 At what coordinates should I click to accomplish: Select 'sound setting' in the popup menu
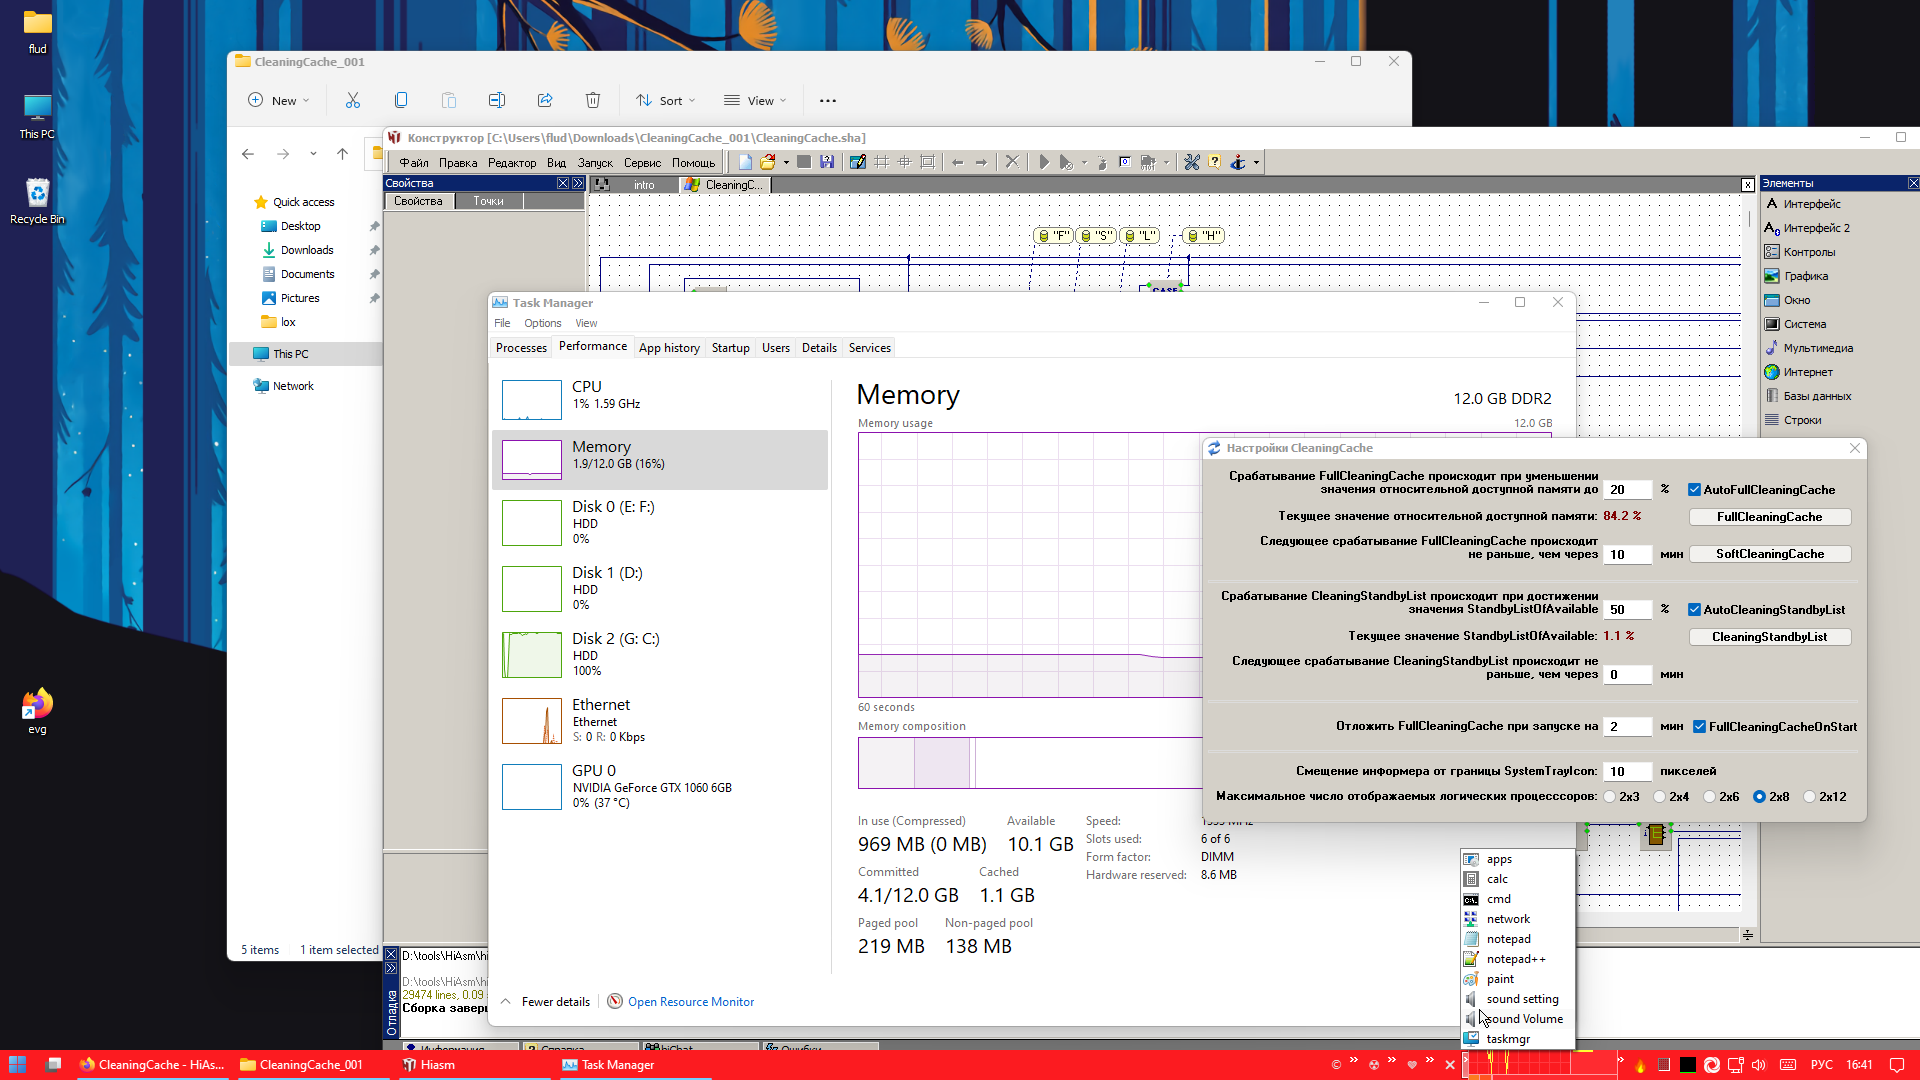(1522, 999)
